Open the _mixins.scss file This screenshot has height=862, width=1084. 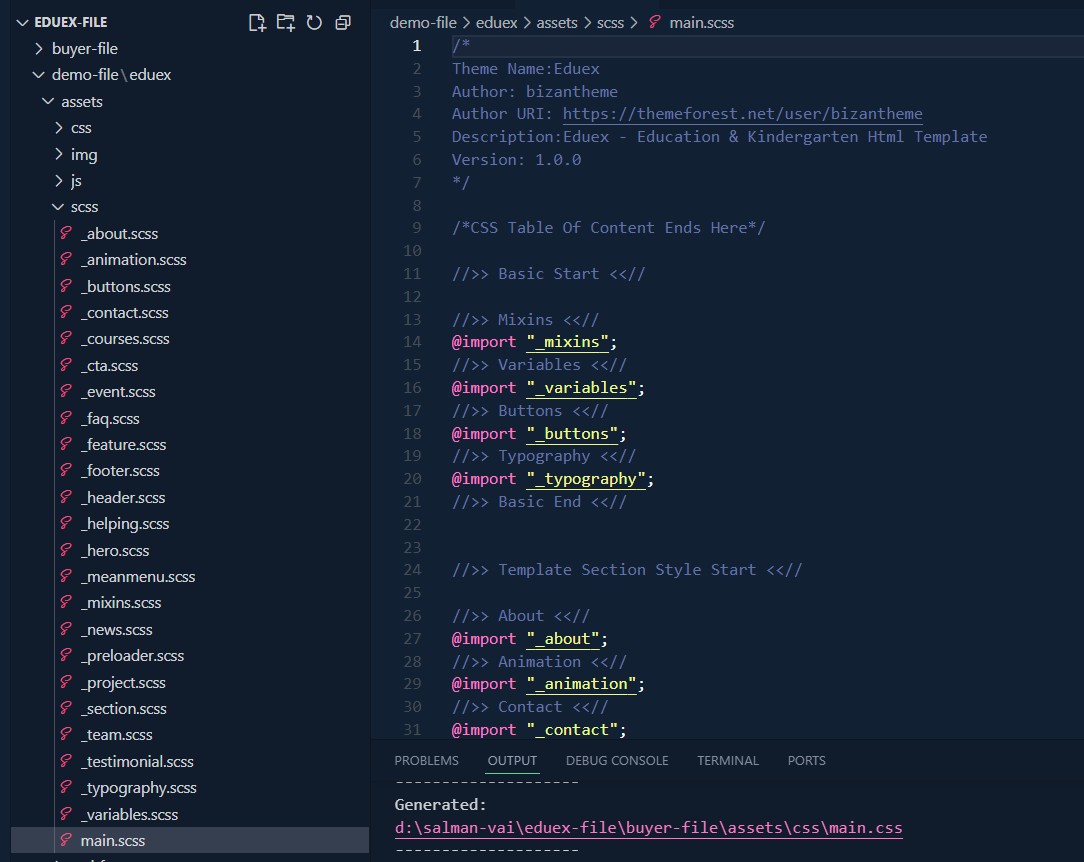(x=120, y=603)
